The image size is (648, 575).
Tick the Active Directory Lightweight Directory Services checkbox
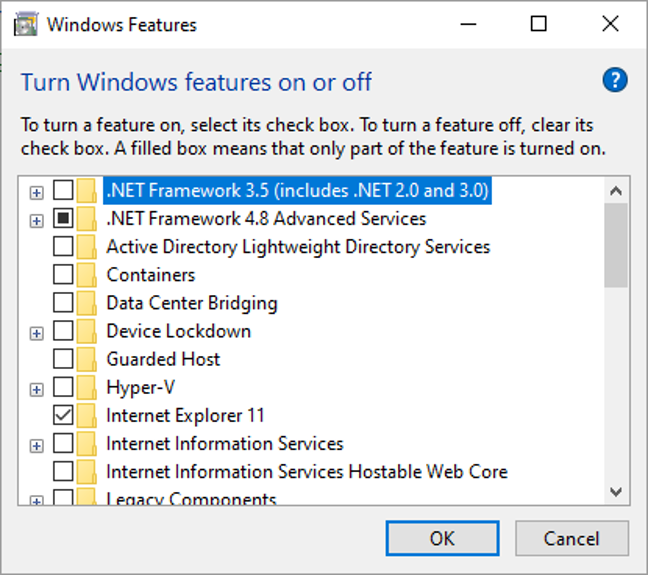pos(63,247)
